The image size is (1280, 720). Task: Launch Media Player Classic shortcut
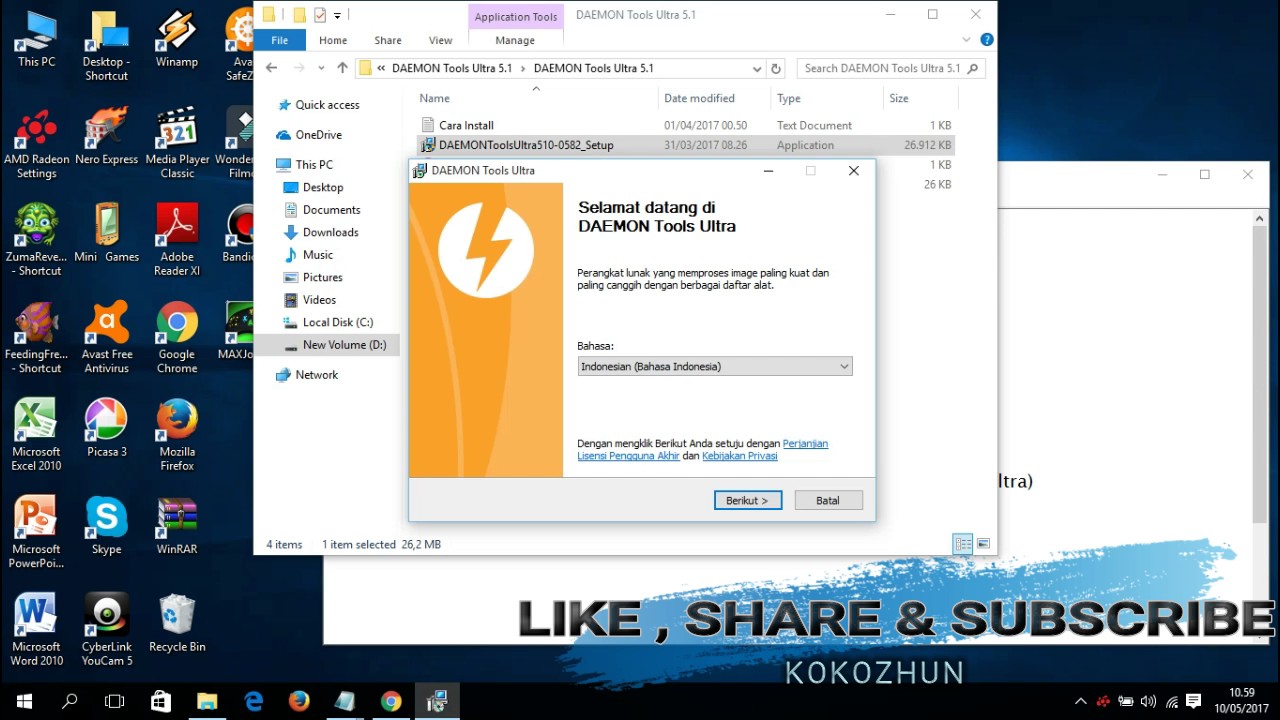pos(177,143)
